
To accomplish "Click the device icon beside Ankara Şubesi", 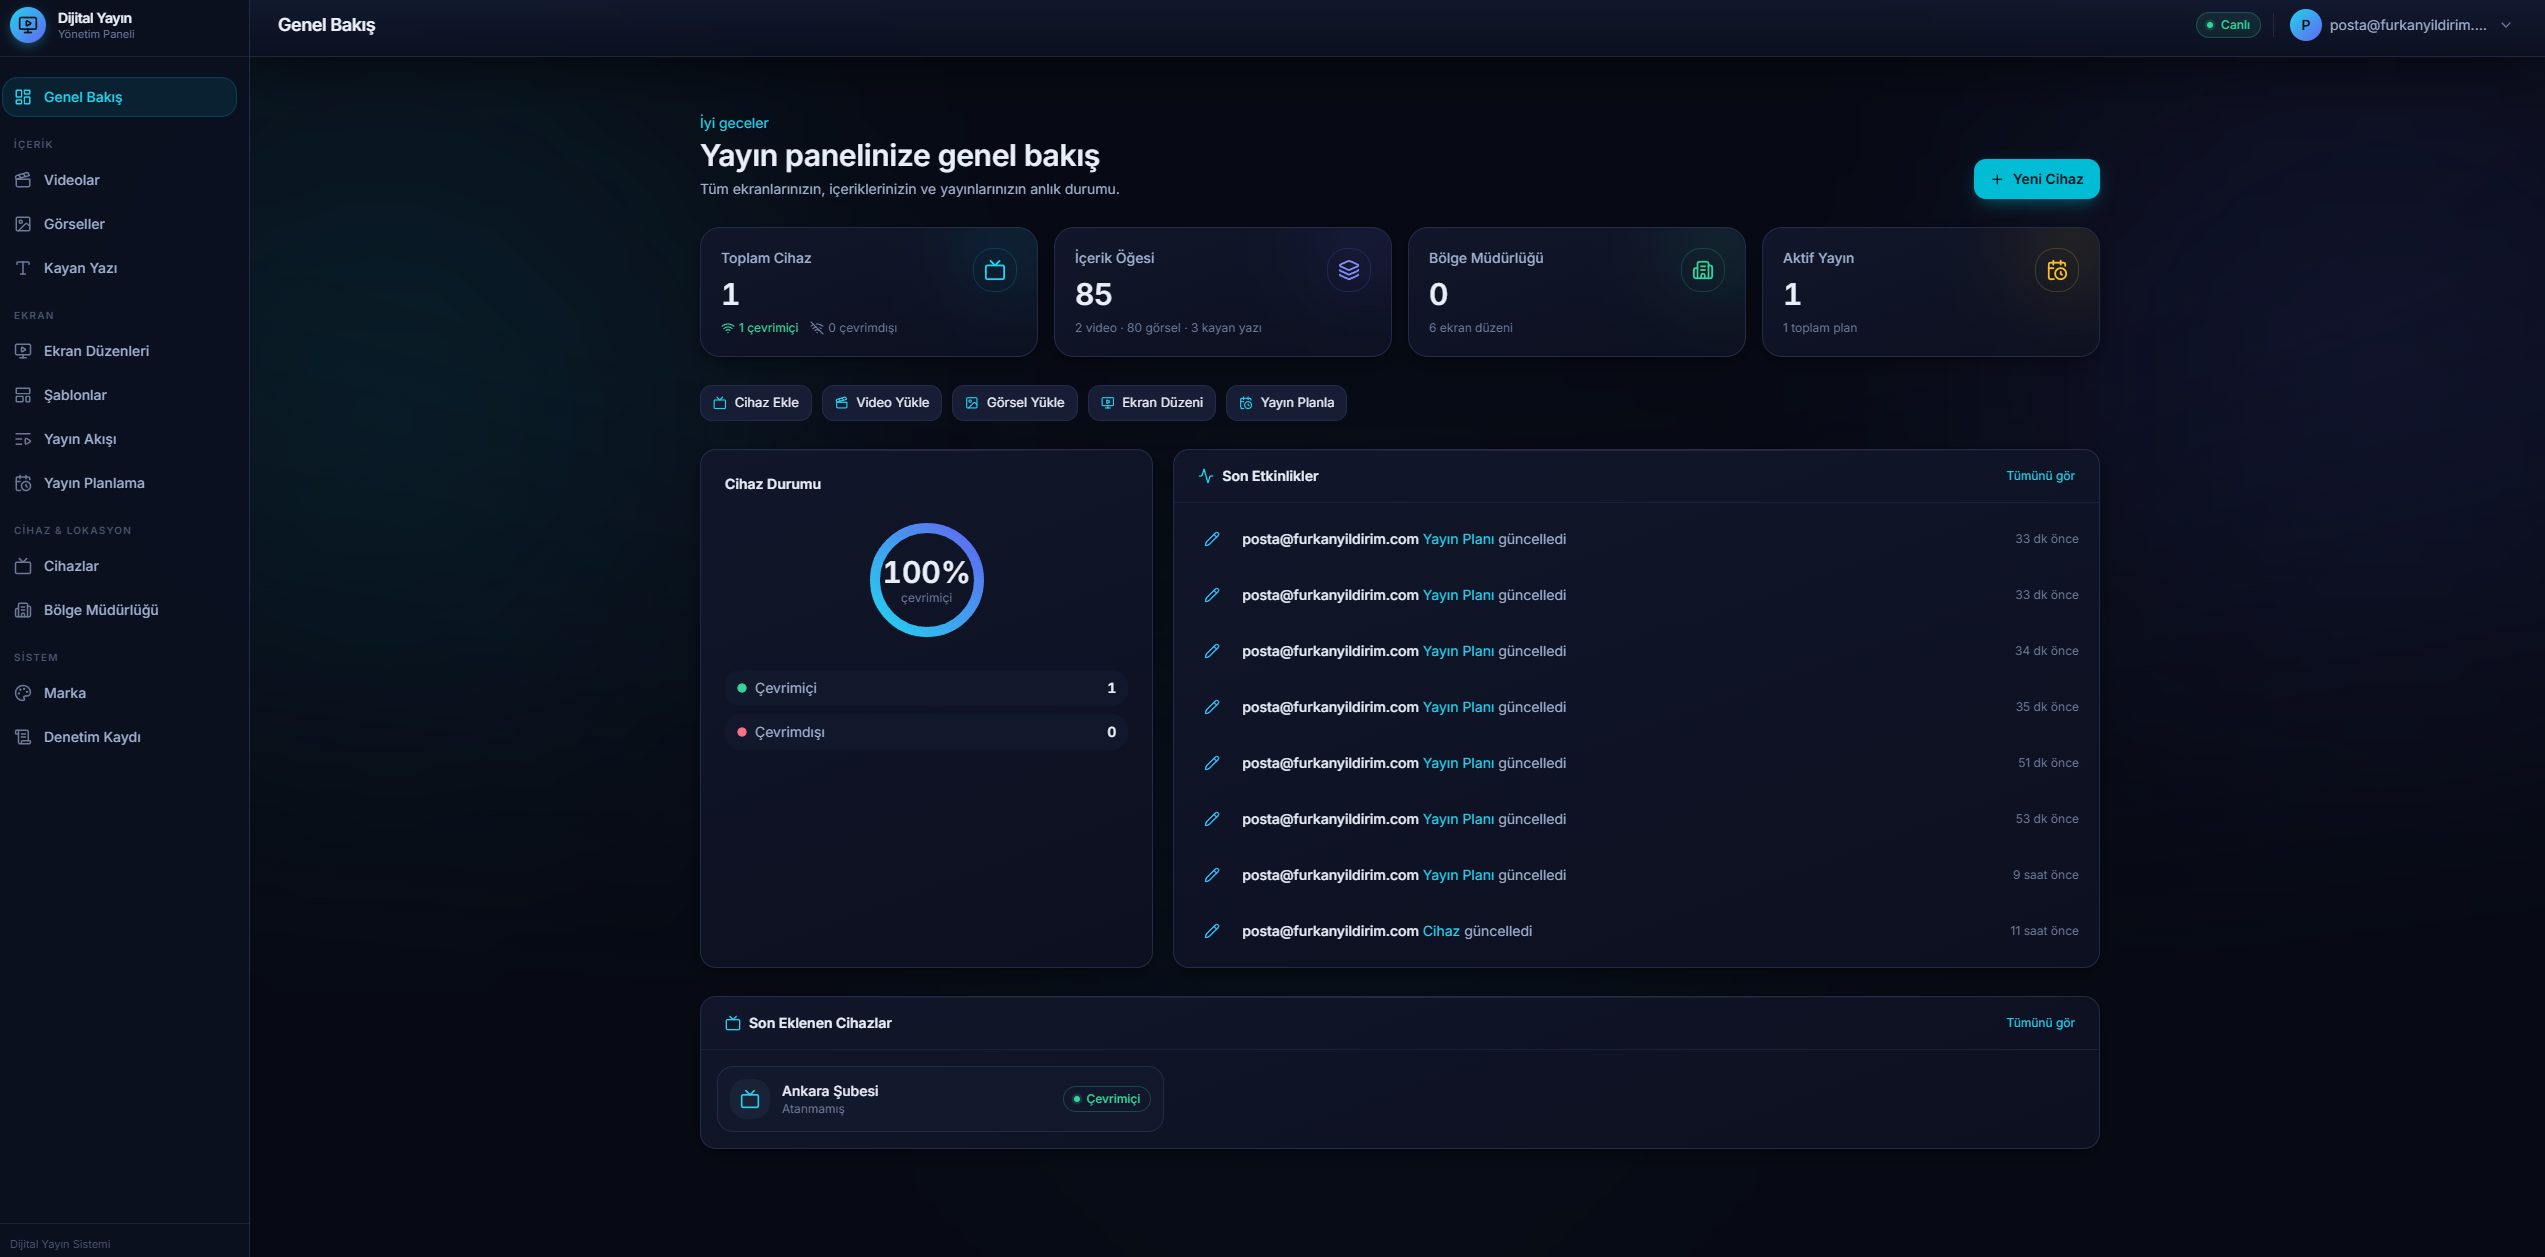I will 749,1099.
